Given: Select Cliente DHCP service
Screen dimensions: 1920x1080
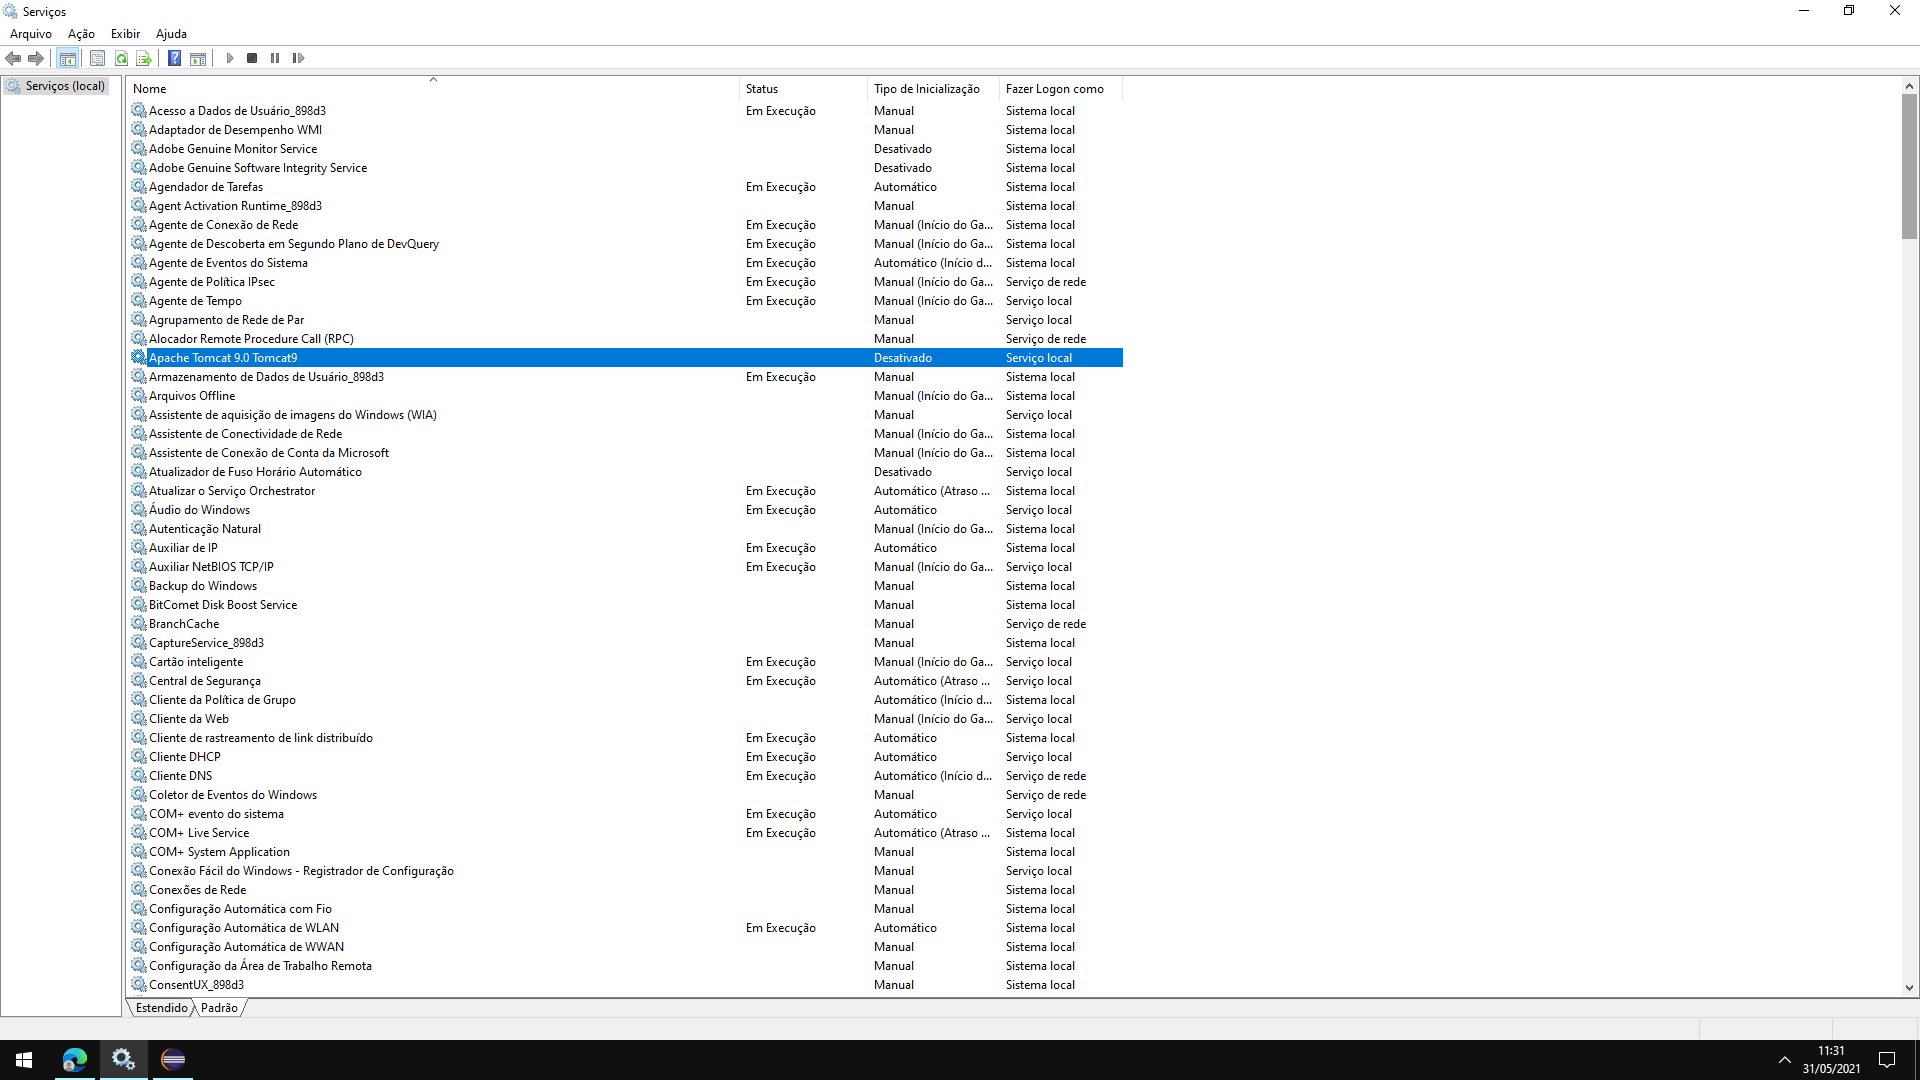Looking at the screenshot, I should tap(626, 757).
